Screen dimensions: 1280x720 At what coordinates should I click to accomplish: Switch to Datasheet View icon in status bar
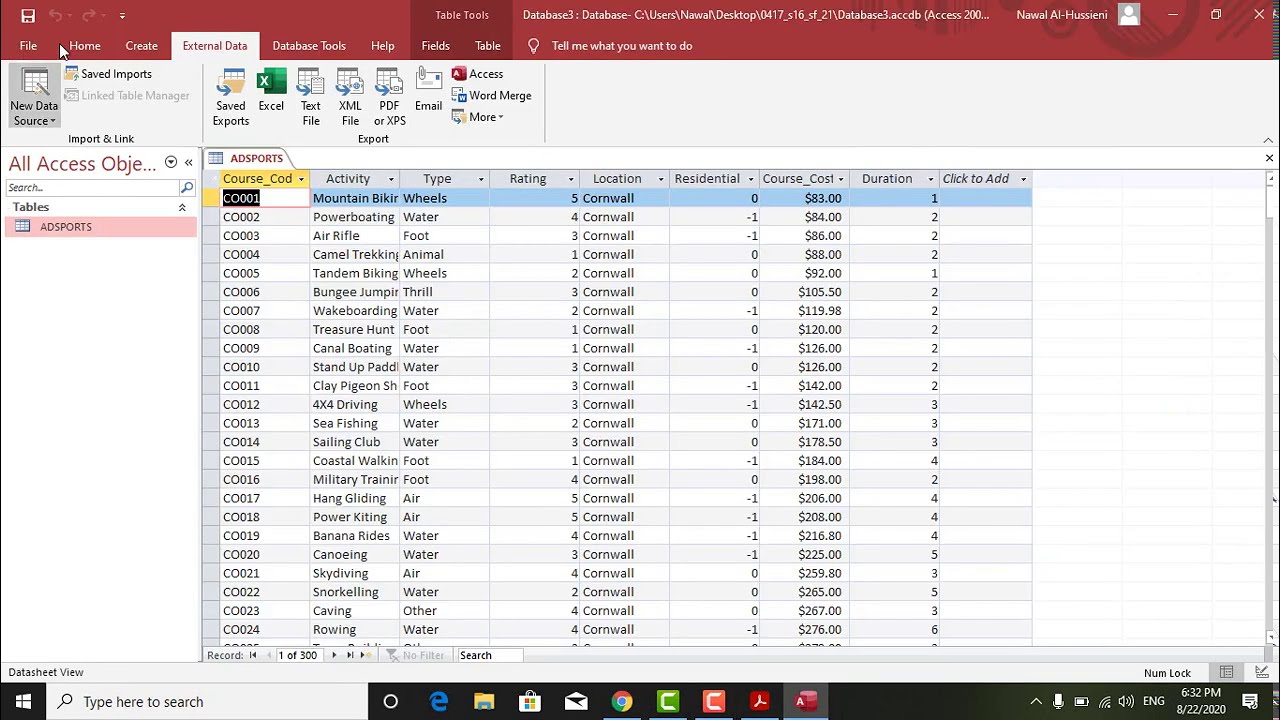(x=1226, y=673)
